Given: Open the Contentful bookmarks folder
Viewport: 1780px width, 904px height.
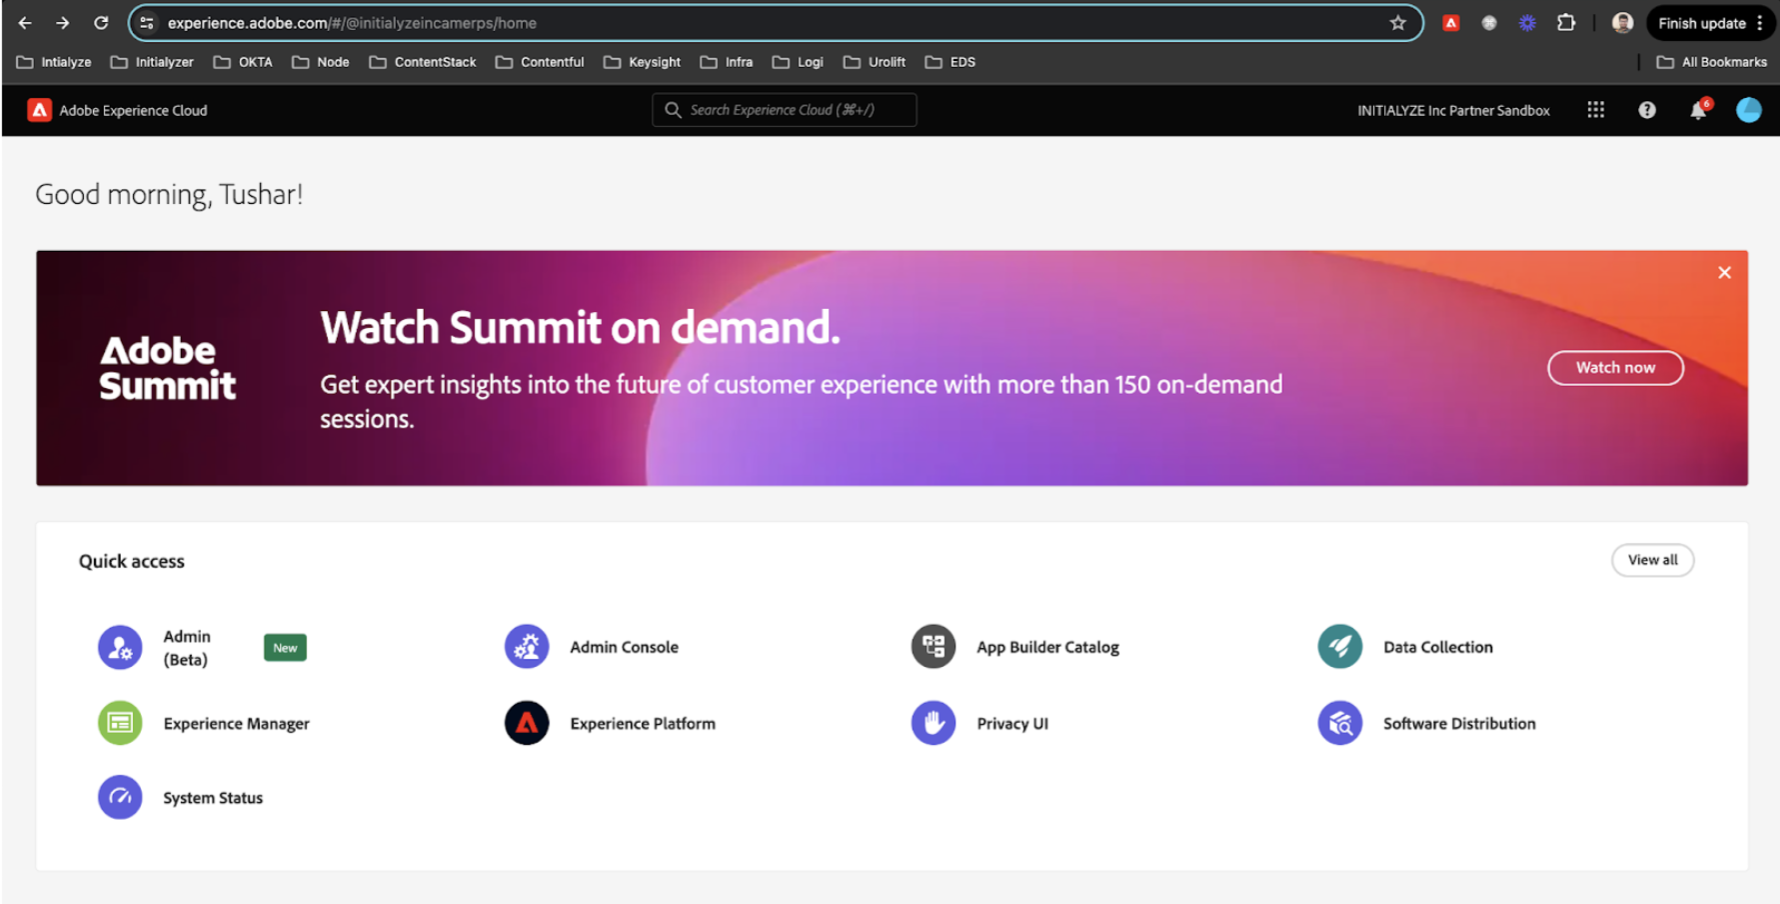Looking at the screenshot, I should pos(540,62).
